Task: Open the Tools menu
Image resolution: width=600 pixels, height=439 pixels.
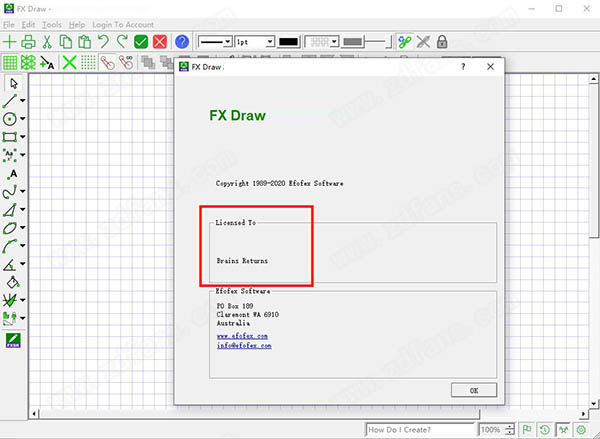Action: pos(52,24)
